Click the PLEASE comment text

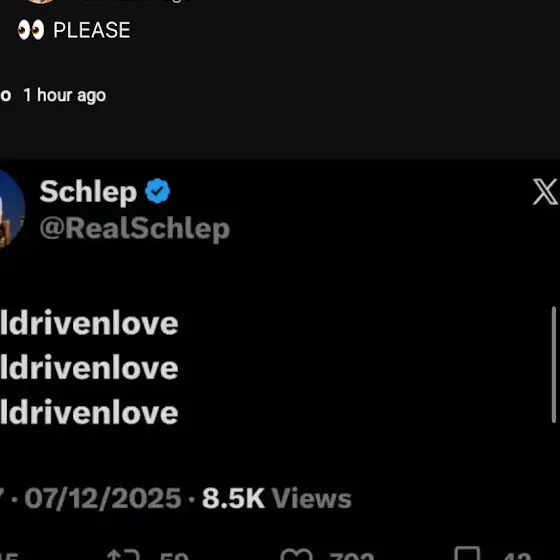click(x=92, y=30)
